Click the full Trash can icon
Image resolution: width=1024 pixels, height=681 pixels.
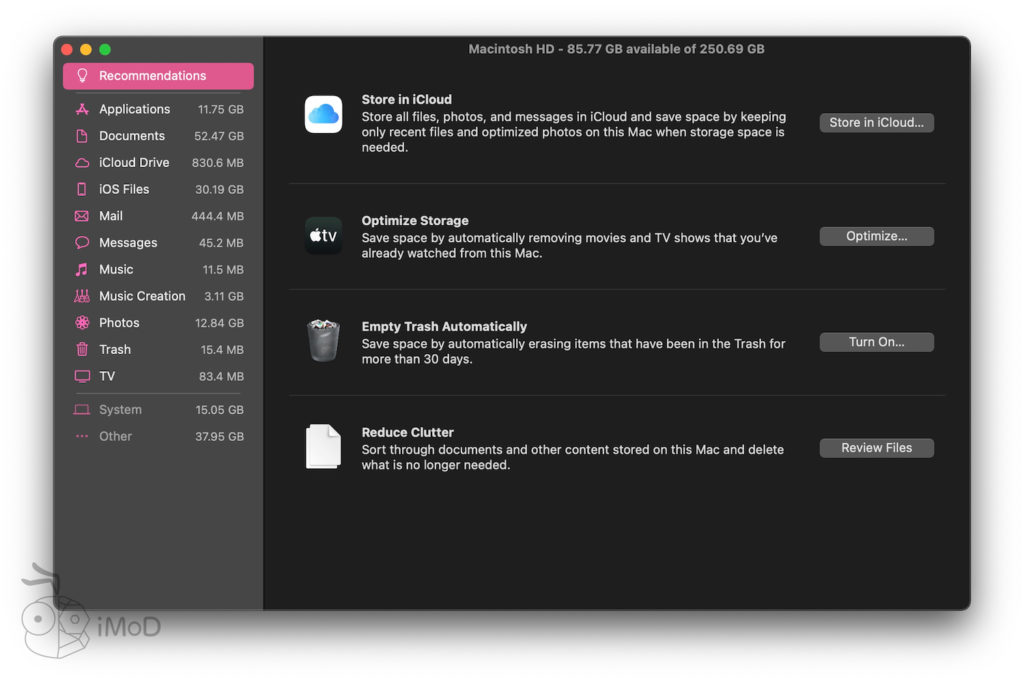(323, 341)
